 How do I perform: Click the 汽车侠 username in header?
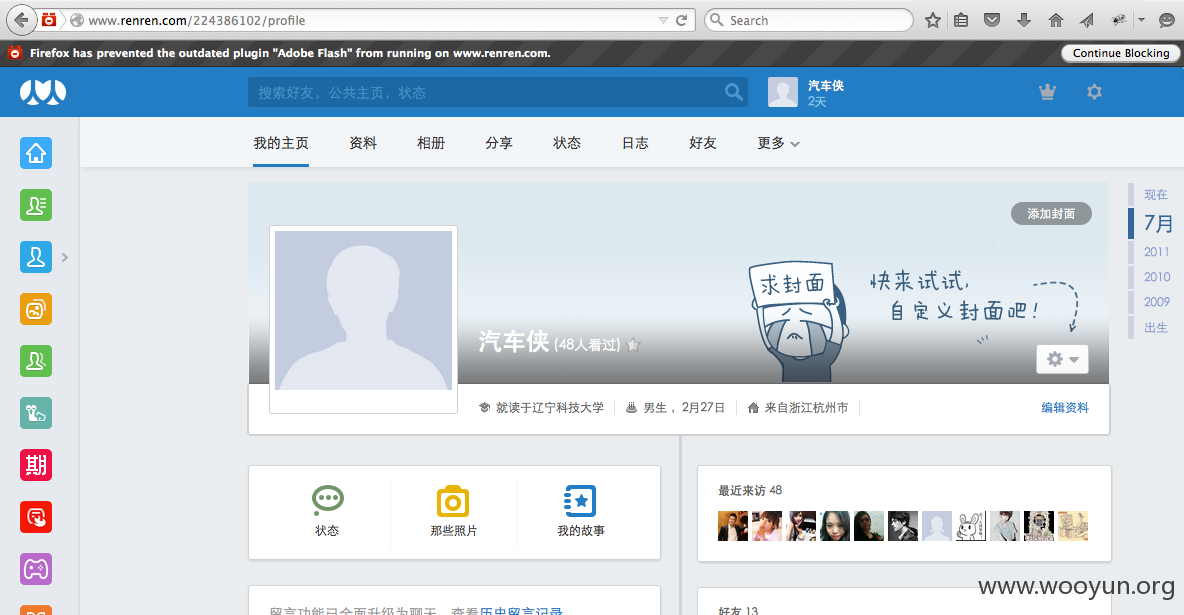pos(826,85)
